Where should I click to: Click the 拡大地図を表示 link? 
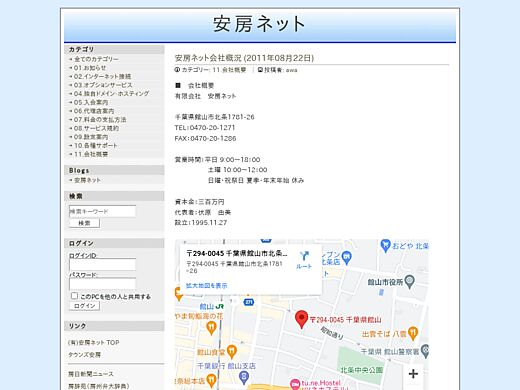point(206,286)
